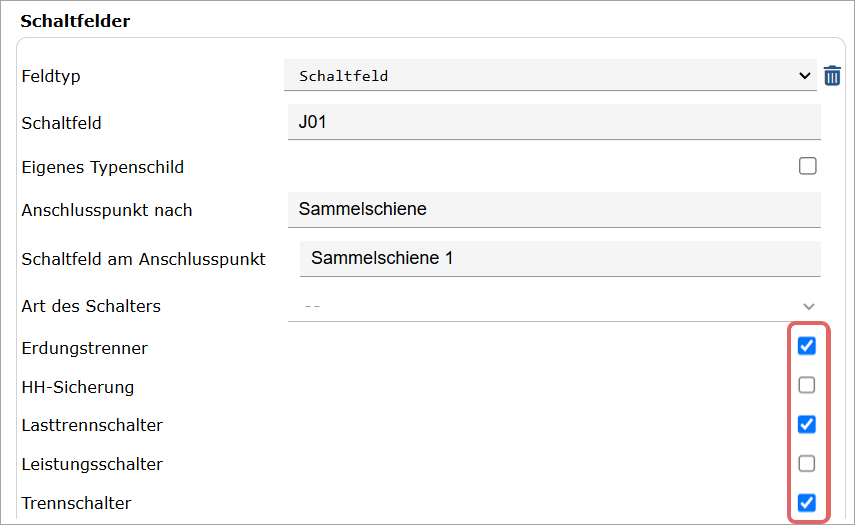Click the Schaltfelder section heading
The image size is (855, 525).
(x=75, y=21)
